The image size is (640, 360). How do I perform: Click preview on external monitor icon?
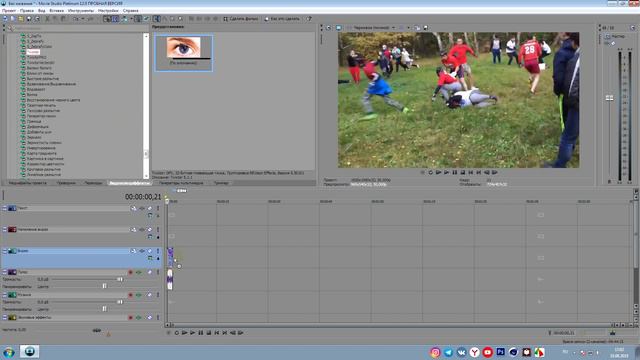(338, 28)
